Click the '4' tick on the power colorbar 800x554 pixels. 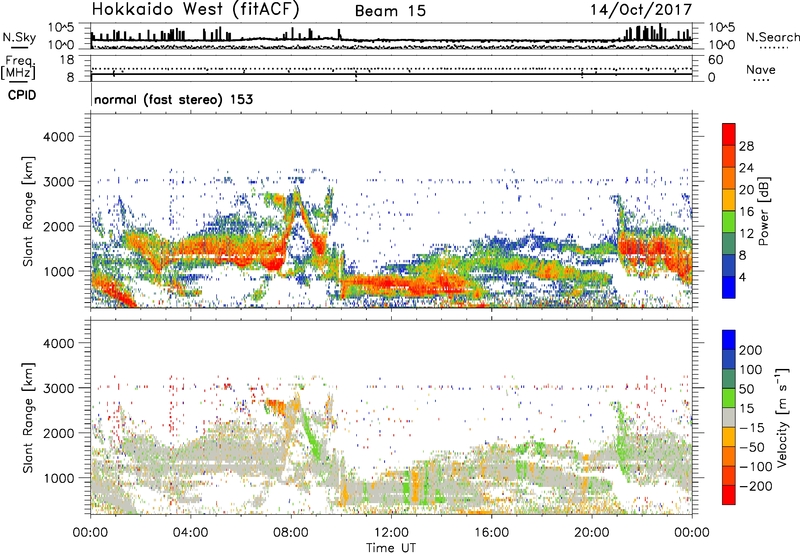(x=743, y=277)
